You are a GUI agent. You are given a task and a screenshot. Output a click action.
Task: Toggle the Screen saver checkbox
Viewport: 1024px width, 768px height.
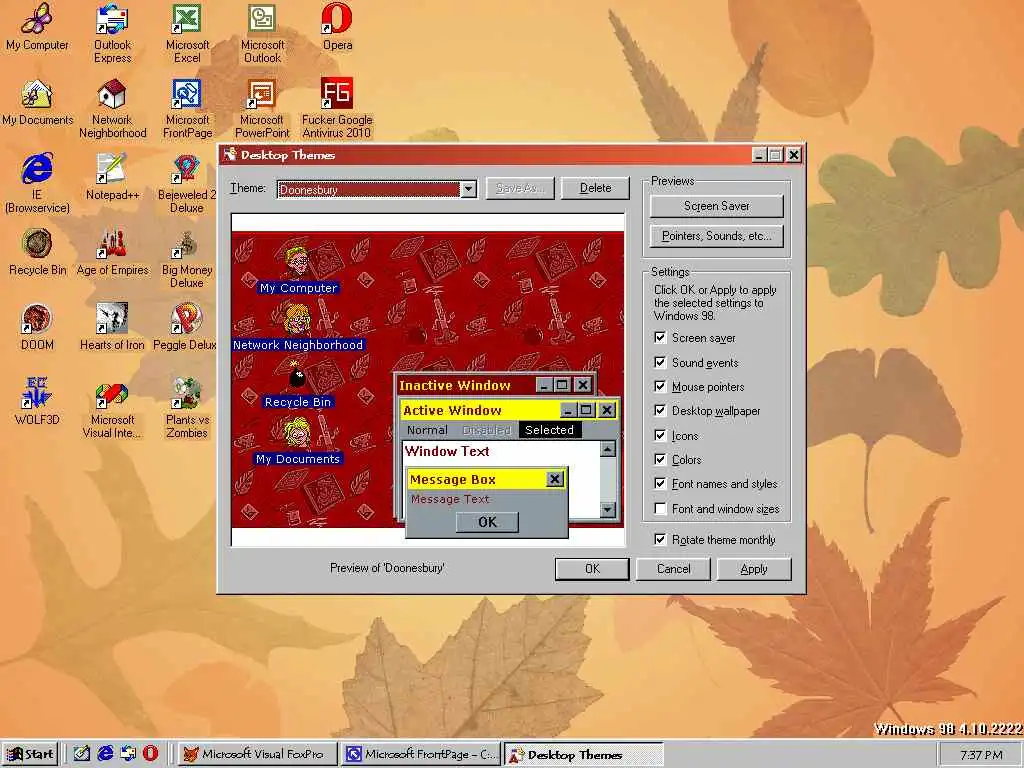point(660,338)
